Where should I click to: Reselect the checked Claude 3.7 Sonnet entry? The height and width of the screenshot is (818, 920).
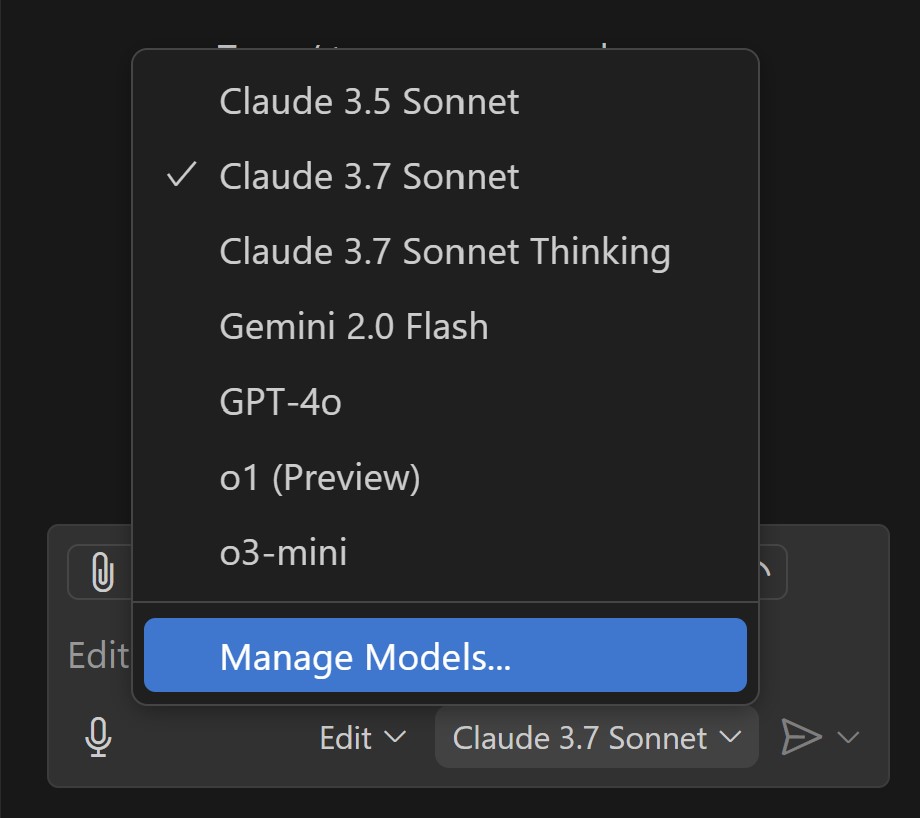coord(369,176)
